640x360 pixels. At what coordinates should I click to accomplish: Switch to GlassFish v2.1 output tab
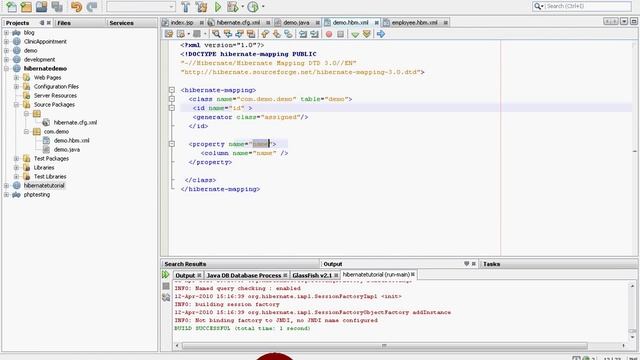tap(312, 276)
